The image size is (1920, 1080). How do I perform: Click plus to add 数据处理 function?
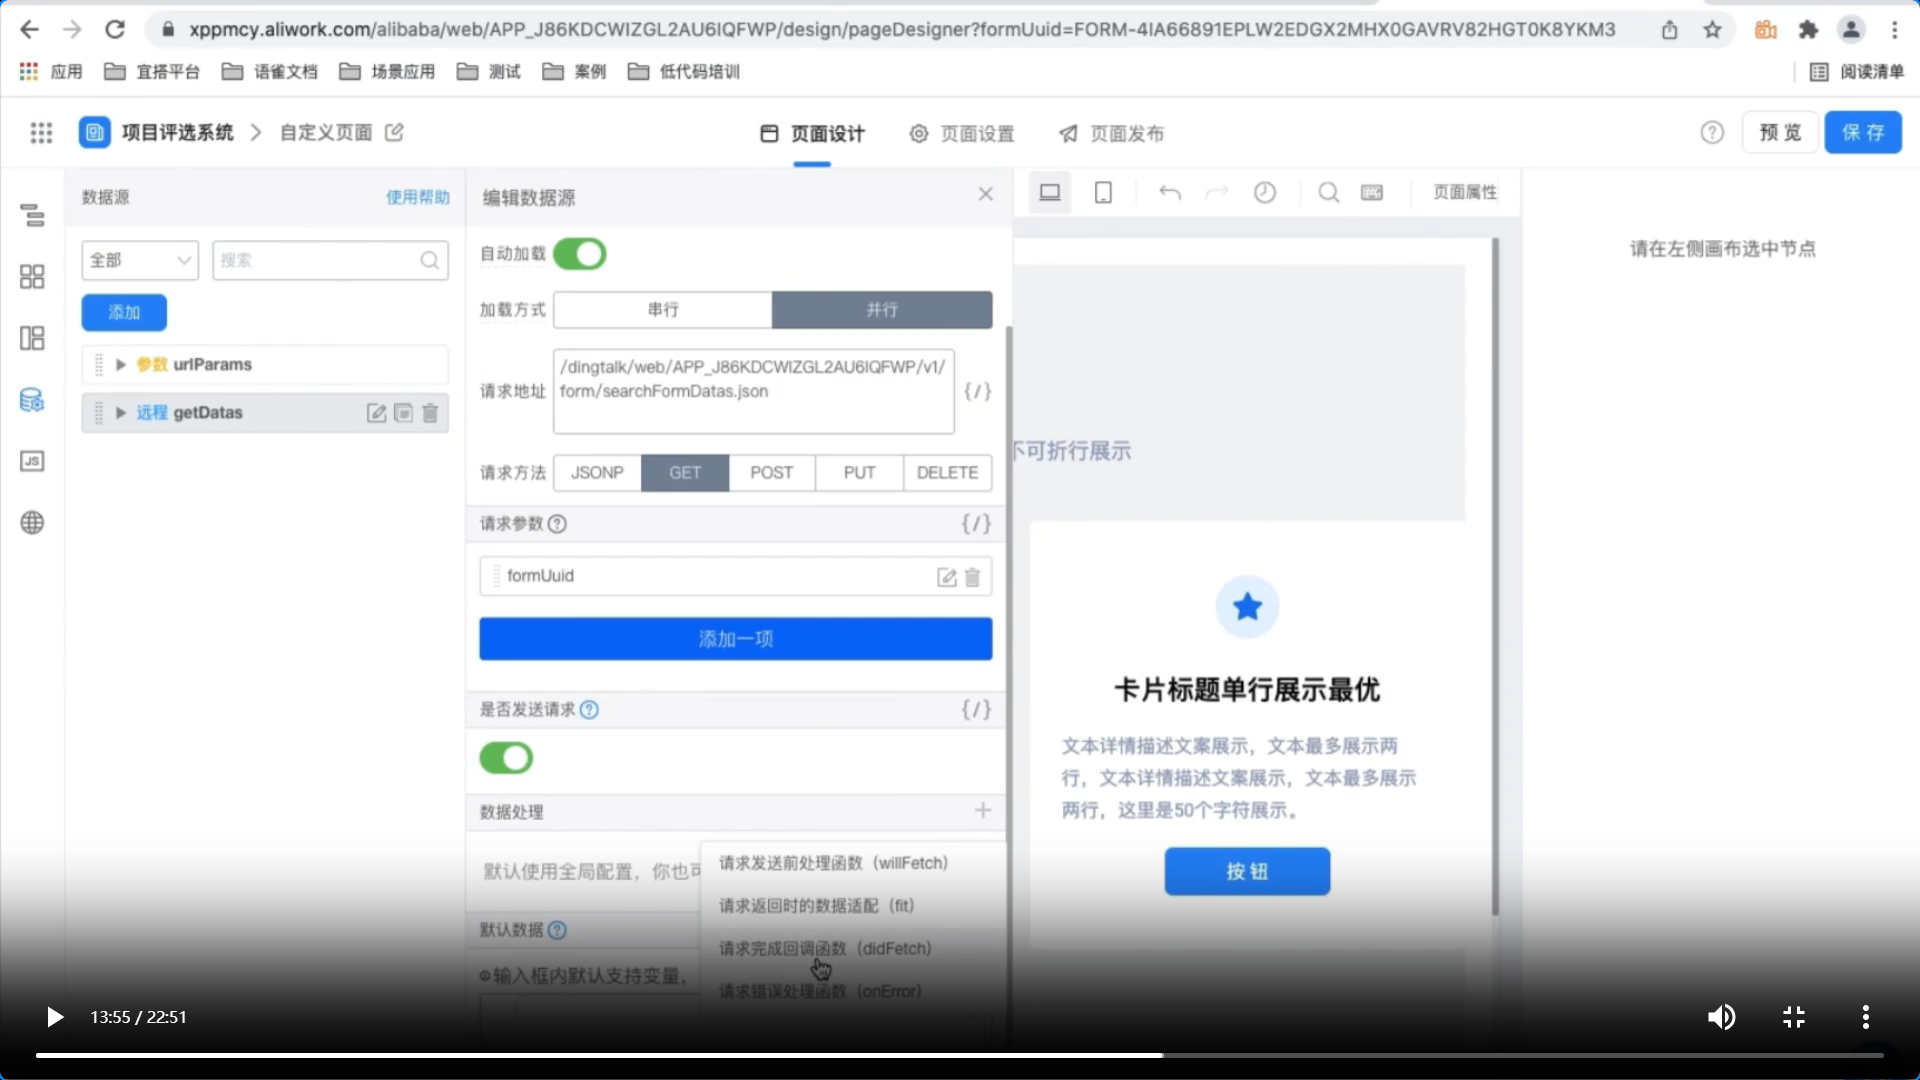pyautogui.click(x=983, y=811)
